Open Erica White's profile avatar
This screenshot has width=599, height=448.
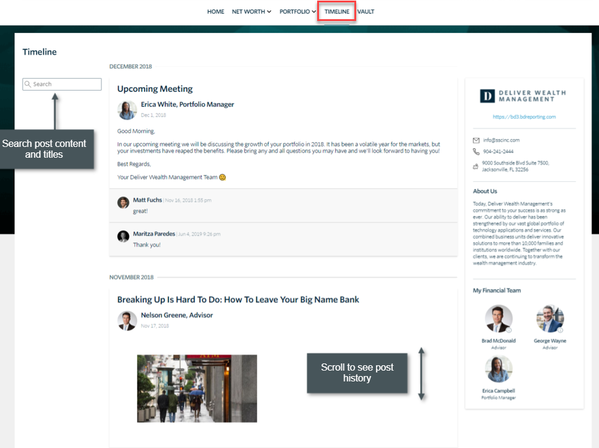pos(127,110)
